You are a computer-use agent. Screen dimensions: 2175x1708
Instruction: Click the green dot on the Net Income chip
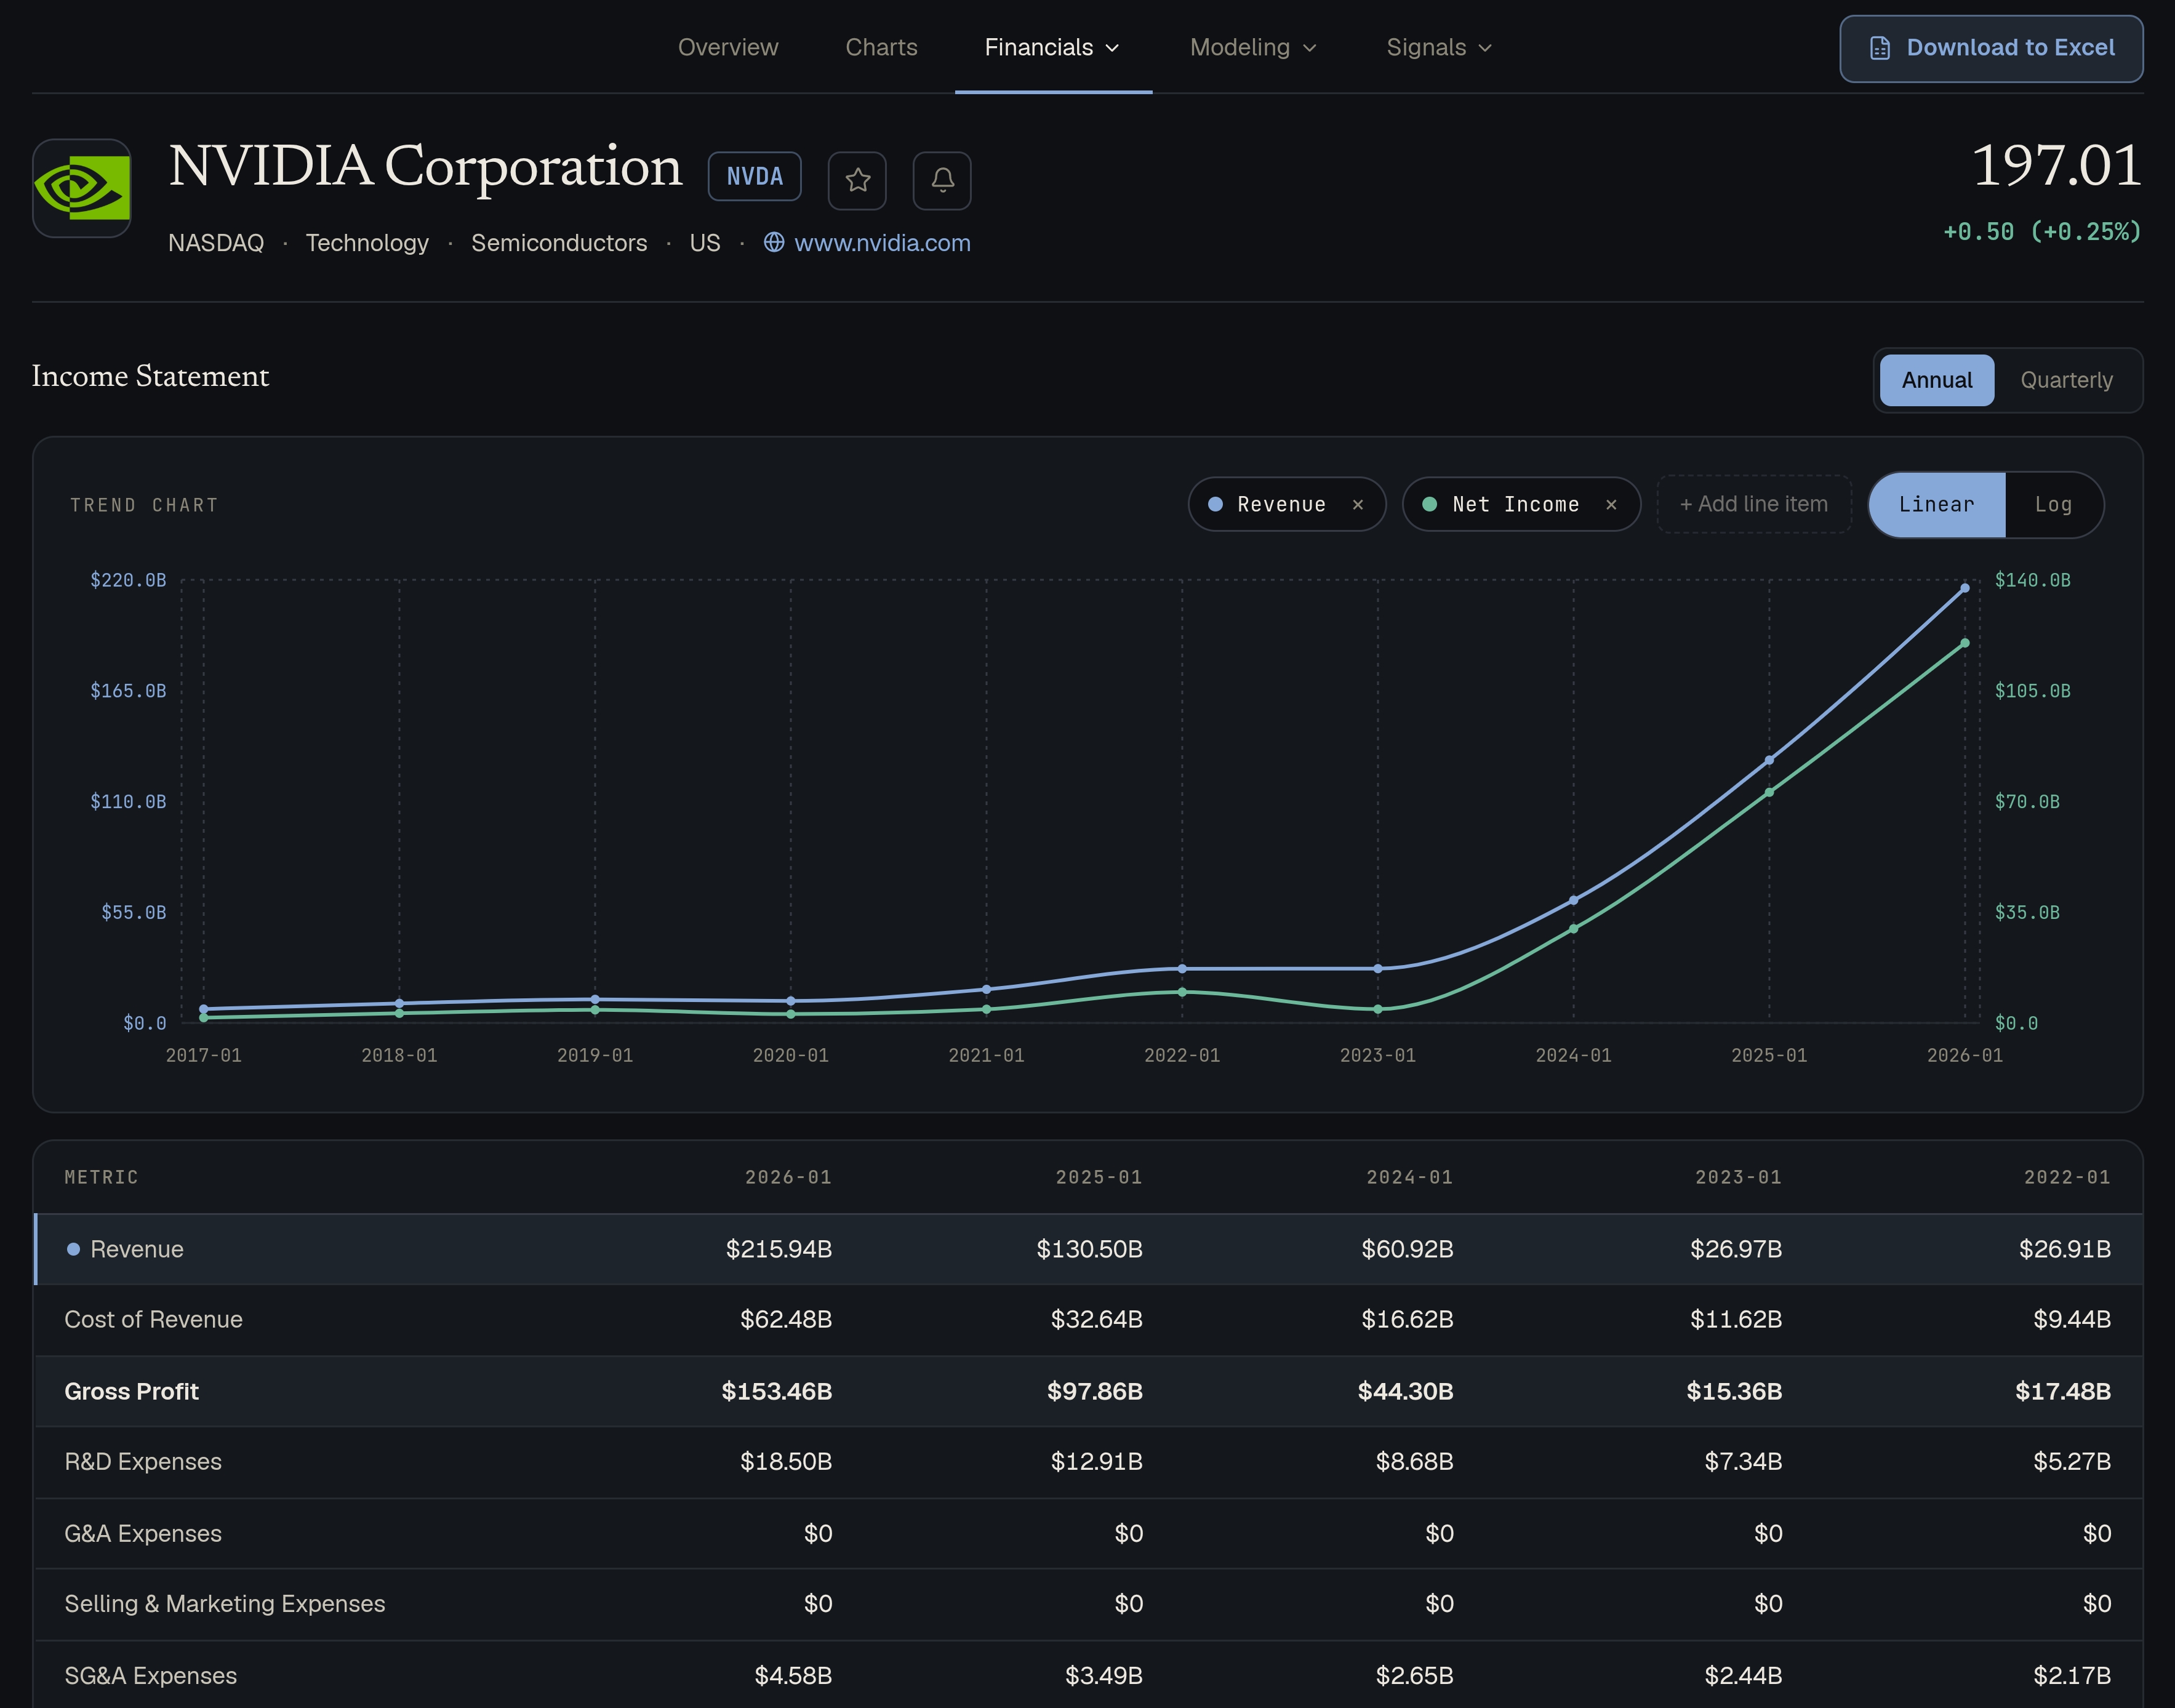(x=1429, y=505)
